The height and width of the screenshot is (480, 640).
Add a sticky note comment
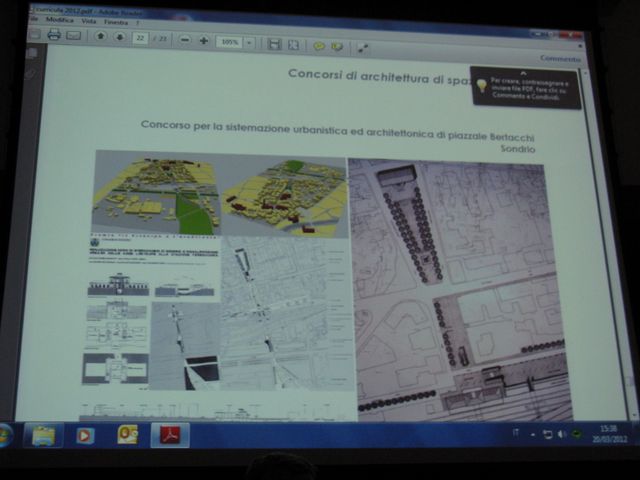tap(319, 46)
